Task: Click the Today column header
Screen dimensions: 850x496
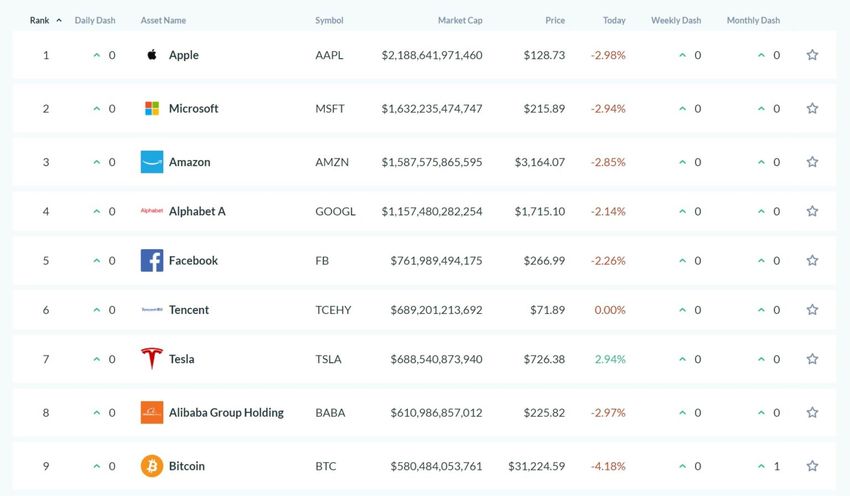Action: coord(614,20)
